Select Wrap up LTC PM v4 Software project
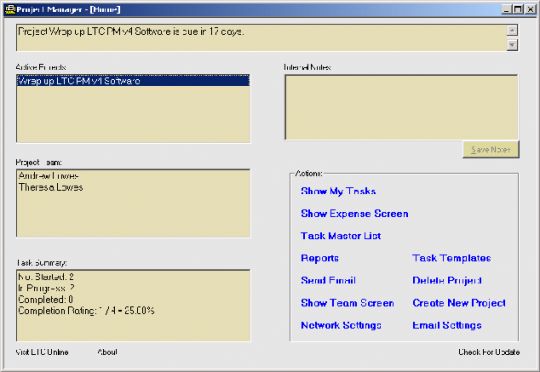540x372 pixels. pos(133,81)
